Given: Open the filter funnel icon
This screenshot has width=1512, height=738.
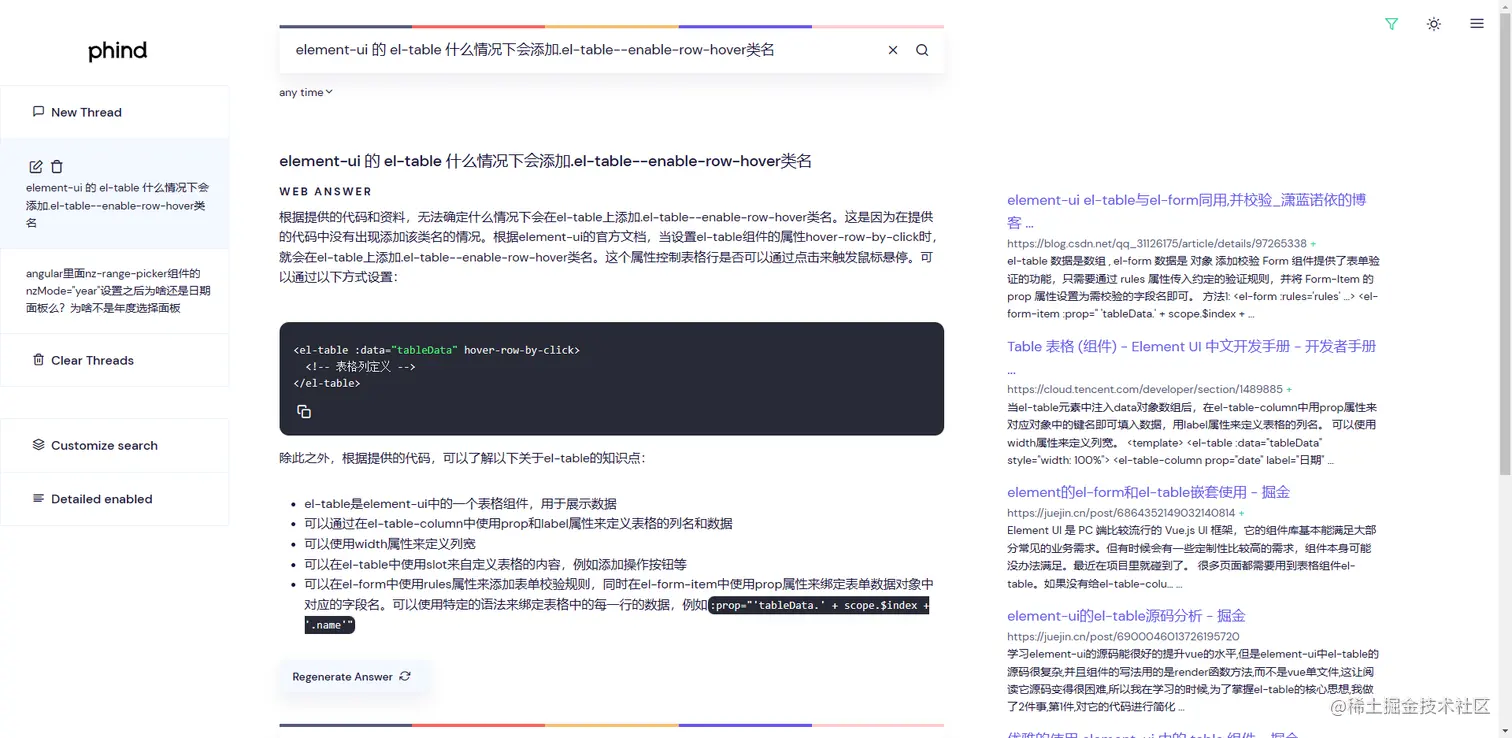Looking at the screenshot, I should 1391,24.
